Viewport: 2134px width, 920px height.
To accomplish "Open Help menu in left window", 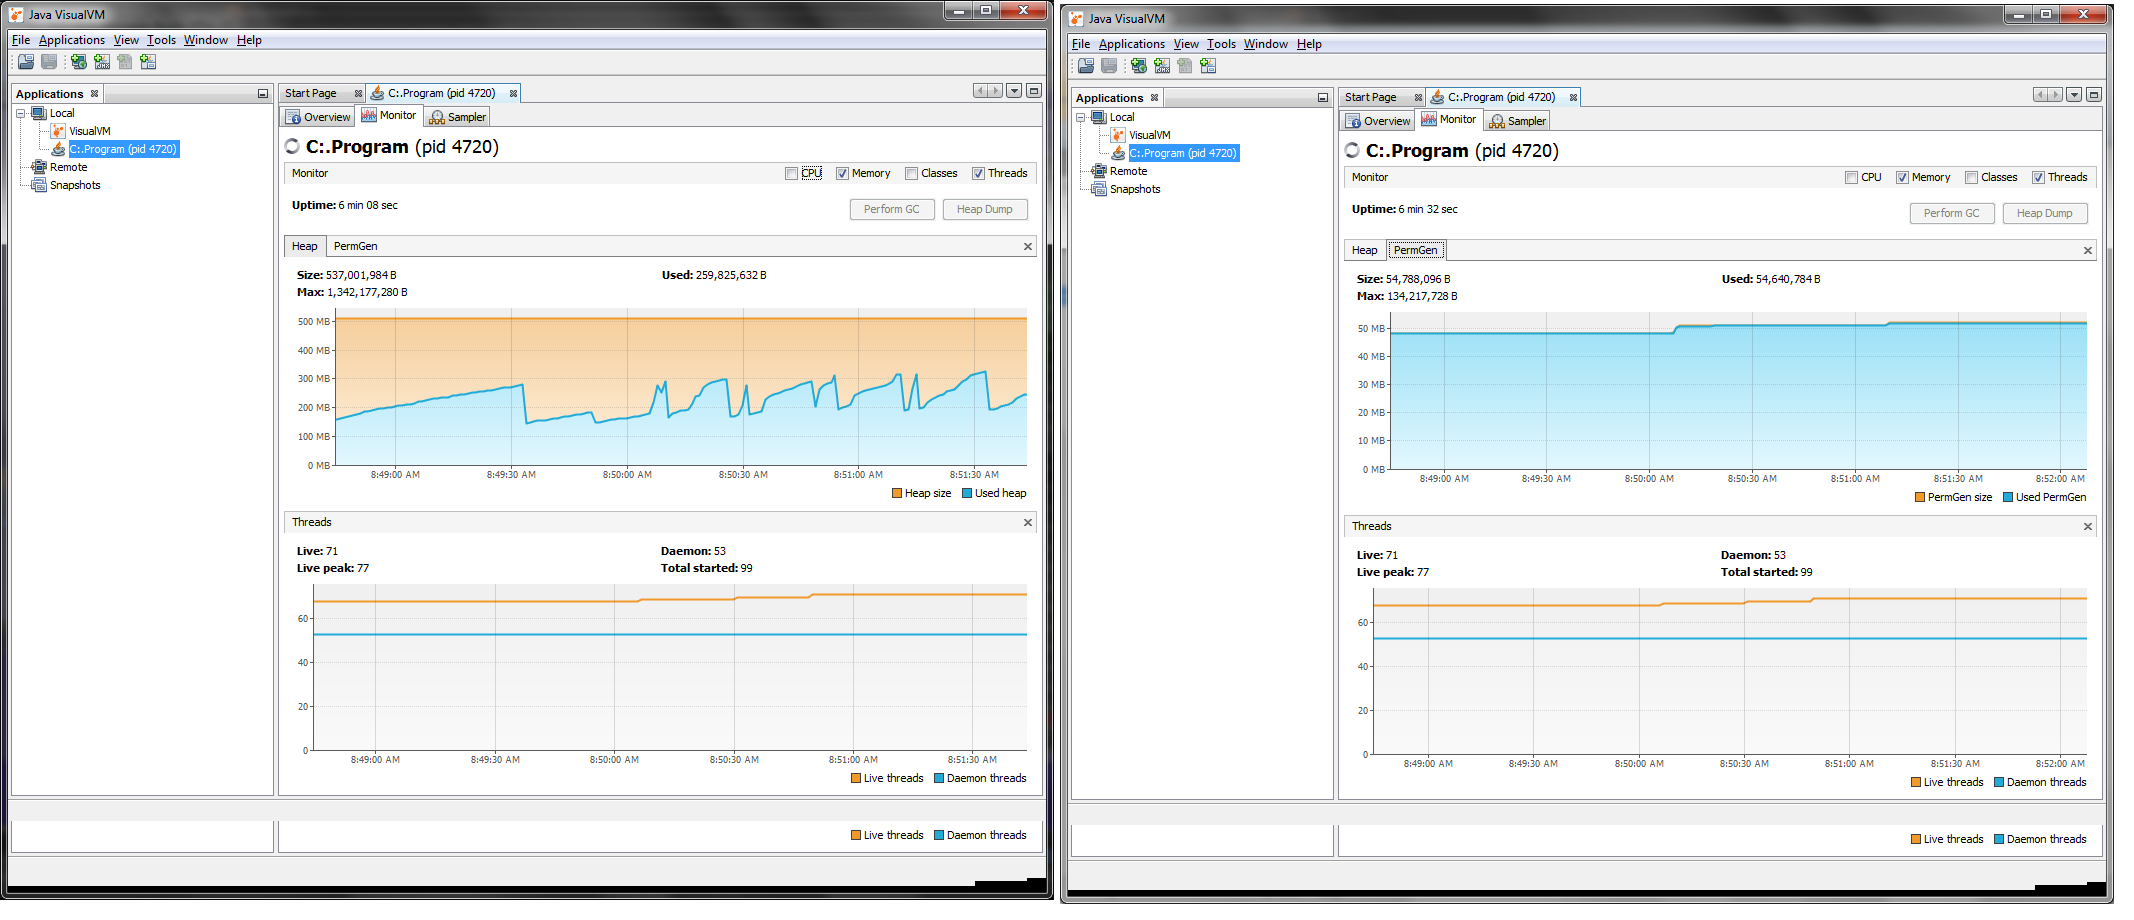I will pyautogui.click(x=249, y=40).
